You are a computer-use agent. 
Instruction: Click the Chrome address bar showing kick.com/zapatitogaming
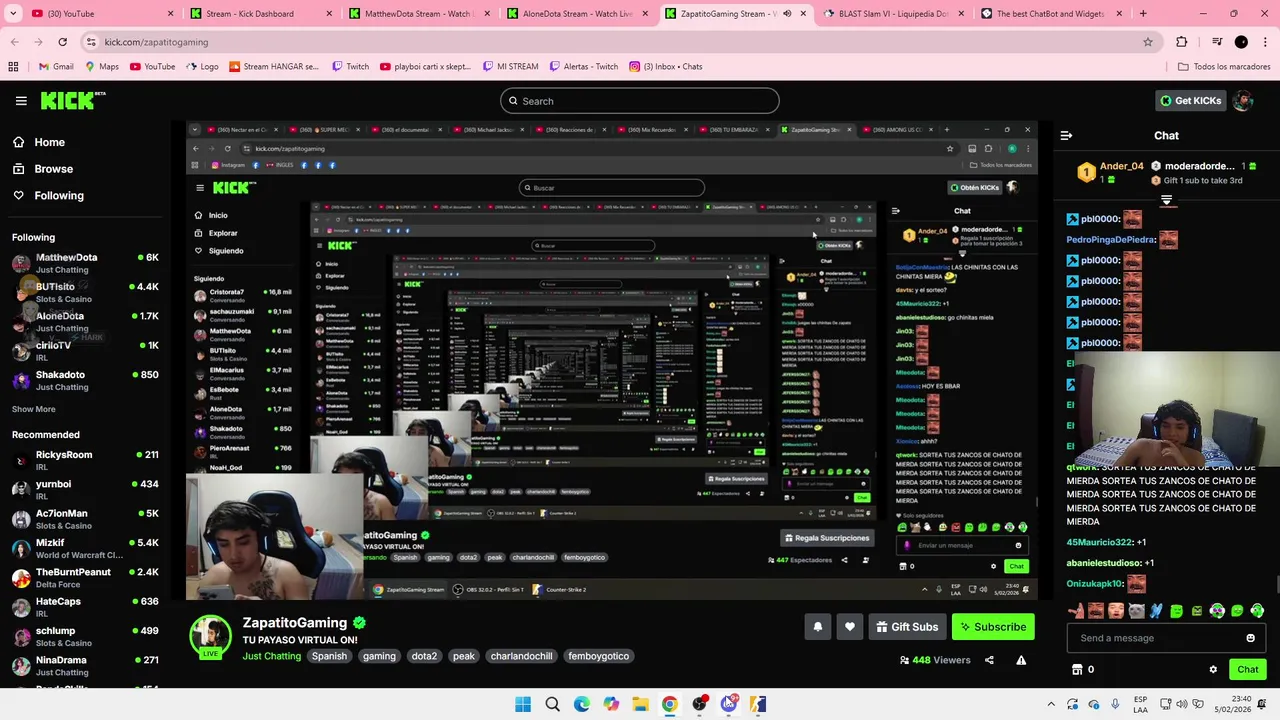pyautogui.click(x=620, y=42)
